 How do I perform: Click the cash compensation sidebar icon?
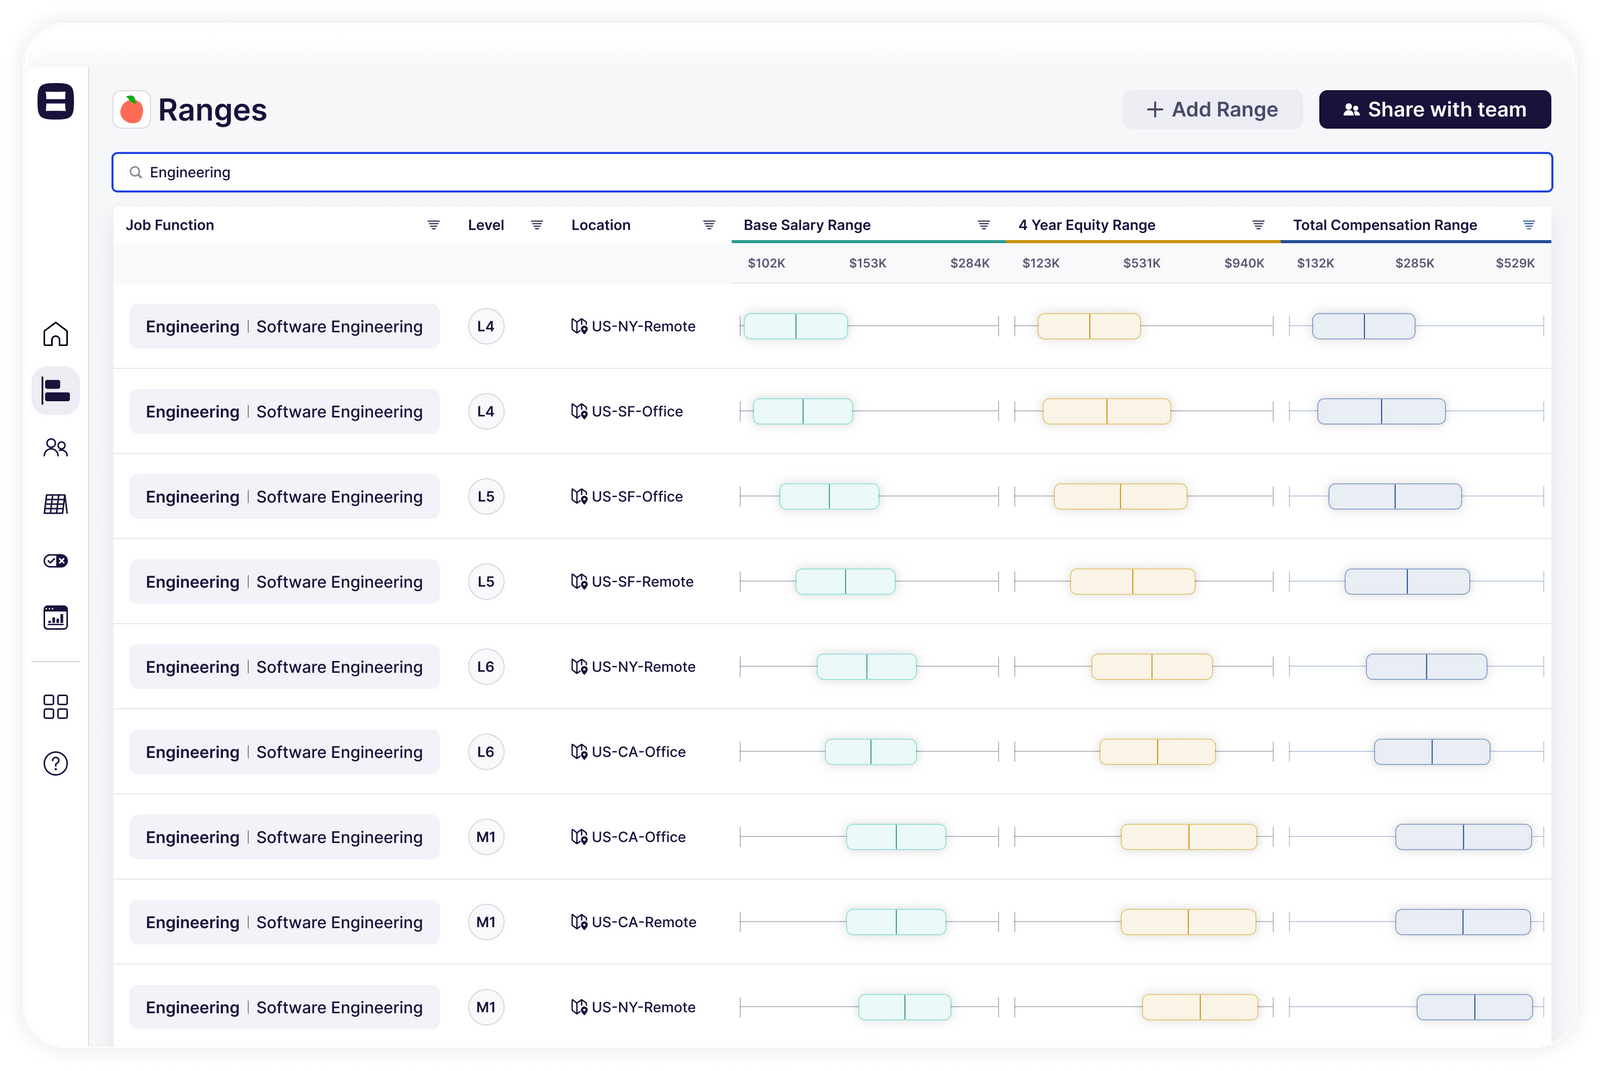pos(56,561)
